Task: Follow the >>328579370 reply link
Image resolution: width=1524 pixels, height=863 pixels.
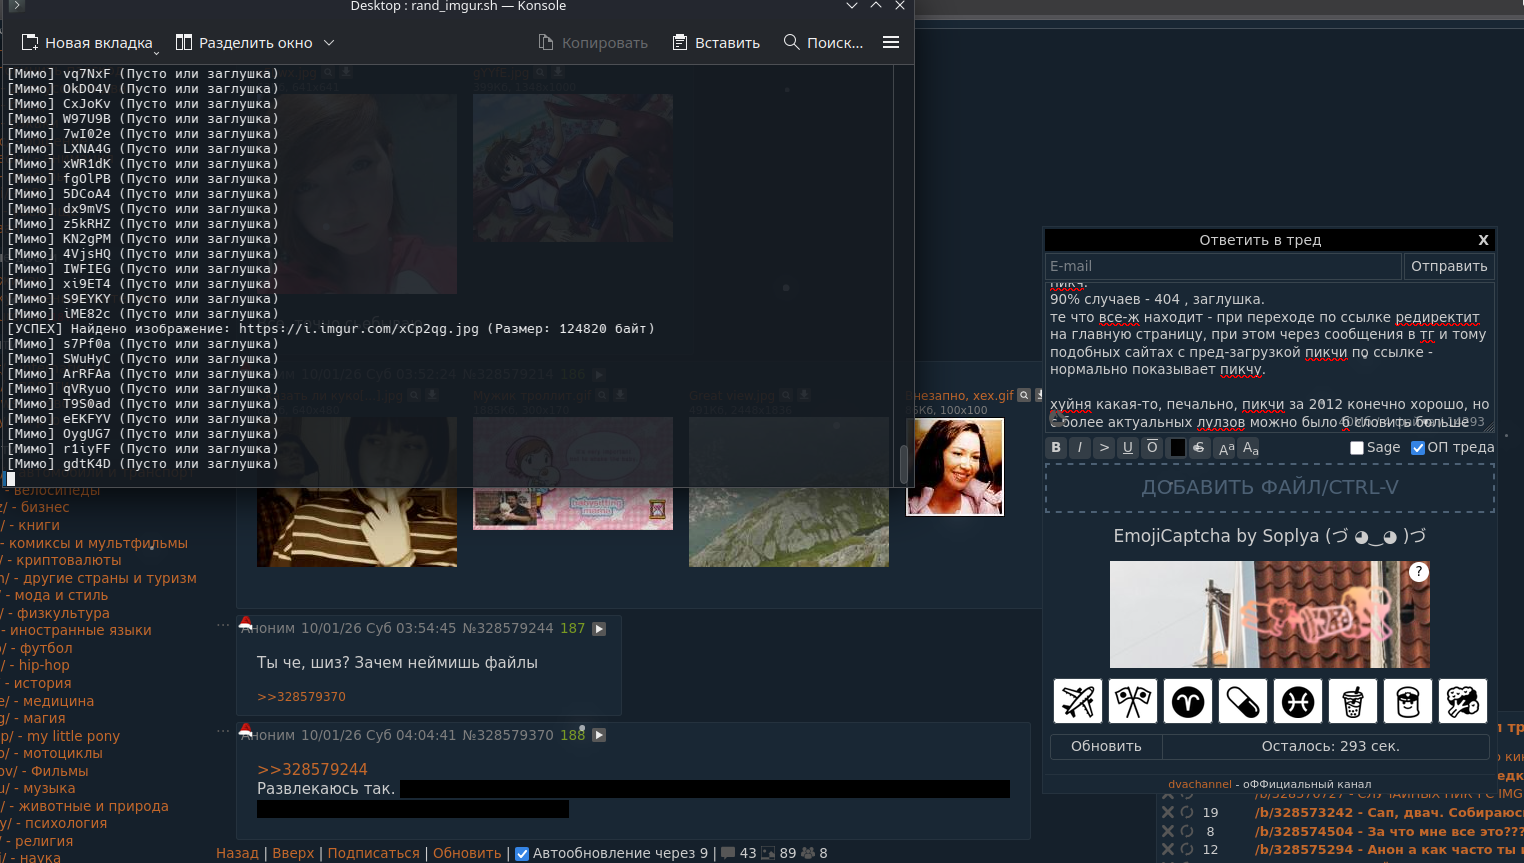Action: point(301,697)
